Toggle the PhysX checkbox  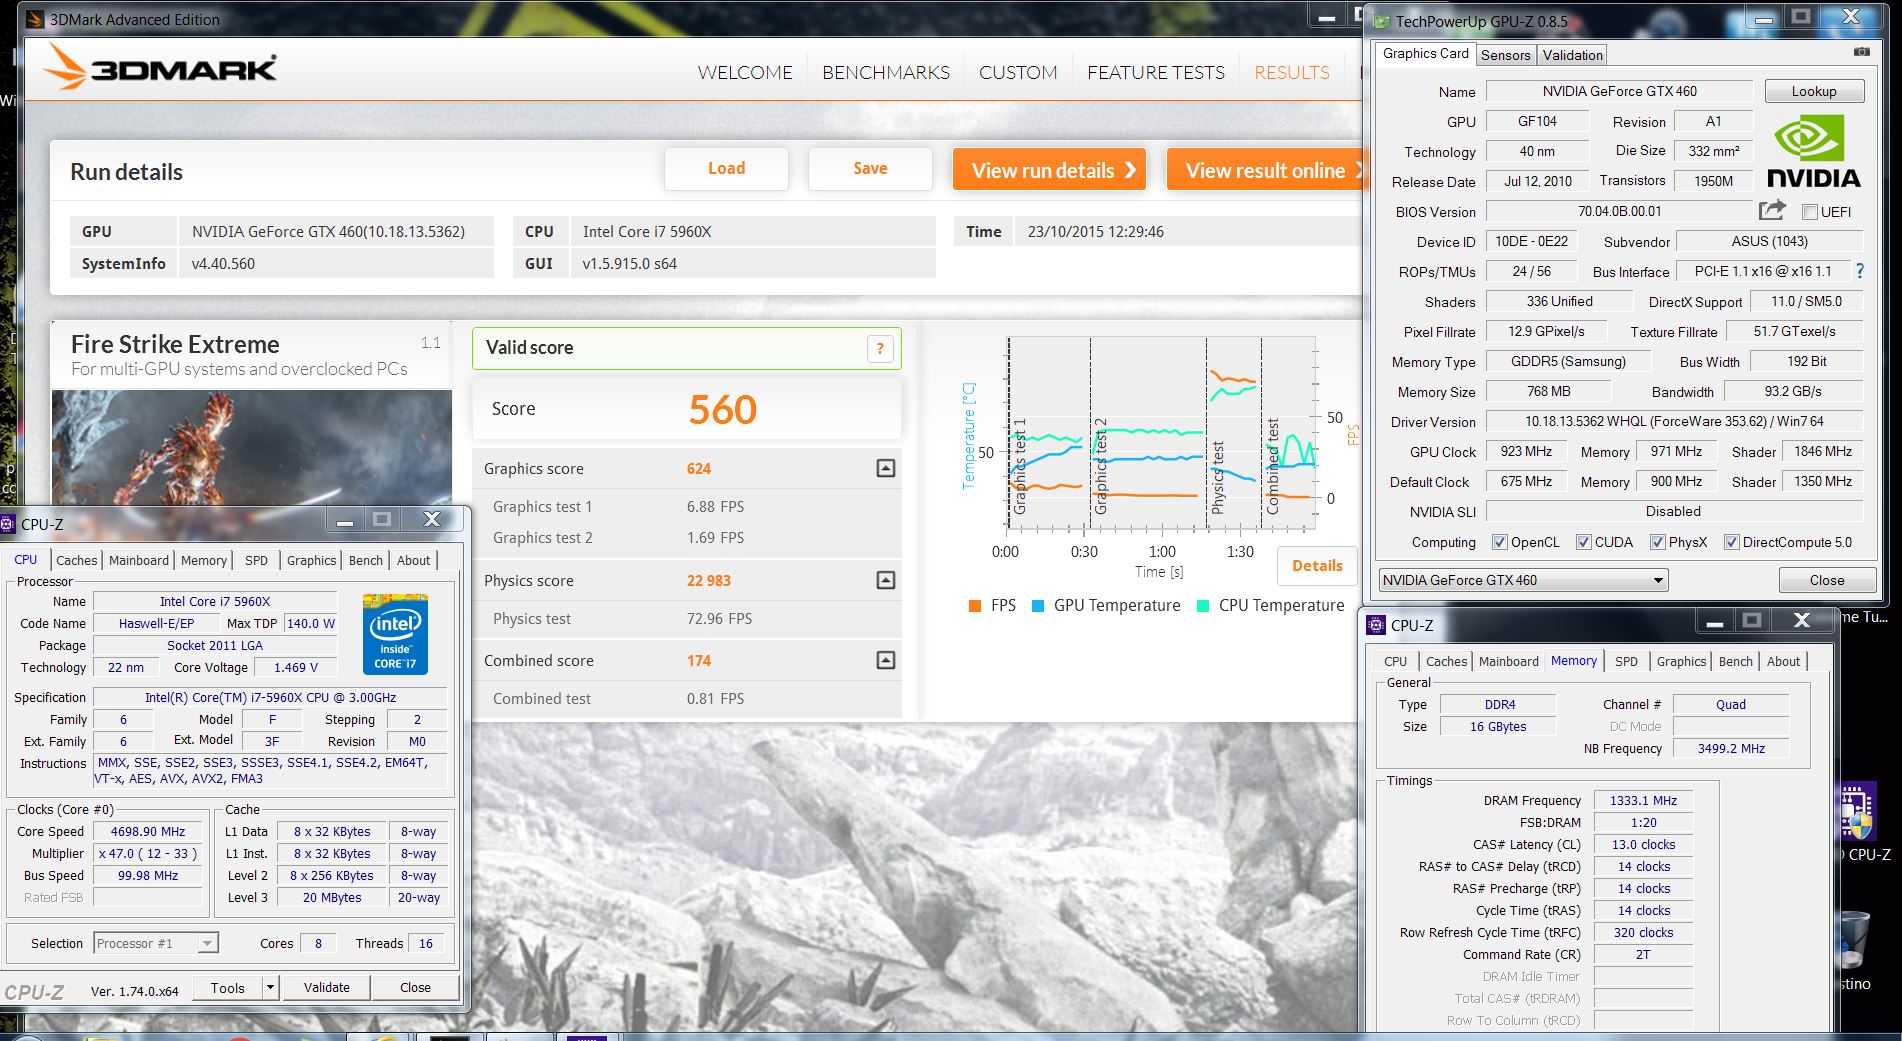(x=1657, y=542)
